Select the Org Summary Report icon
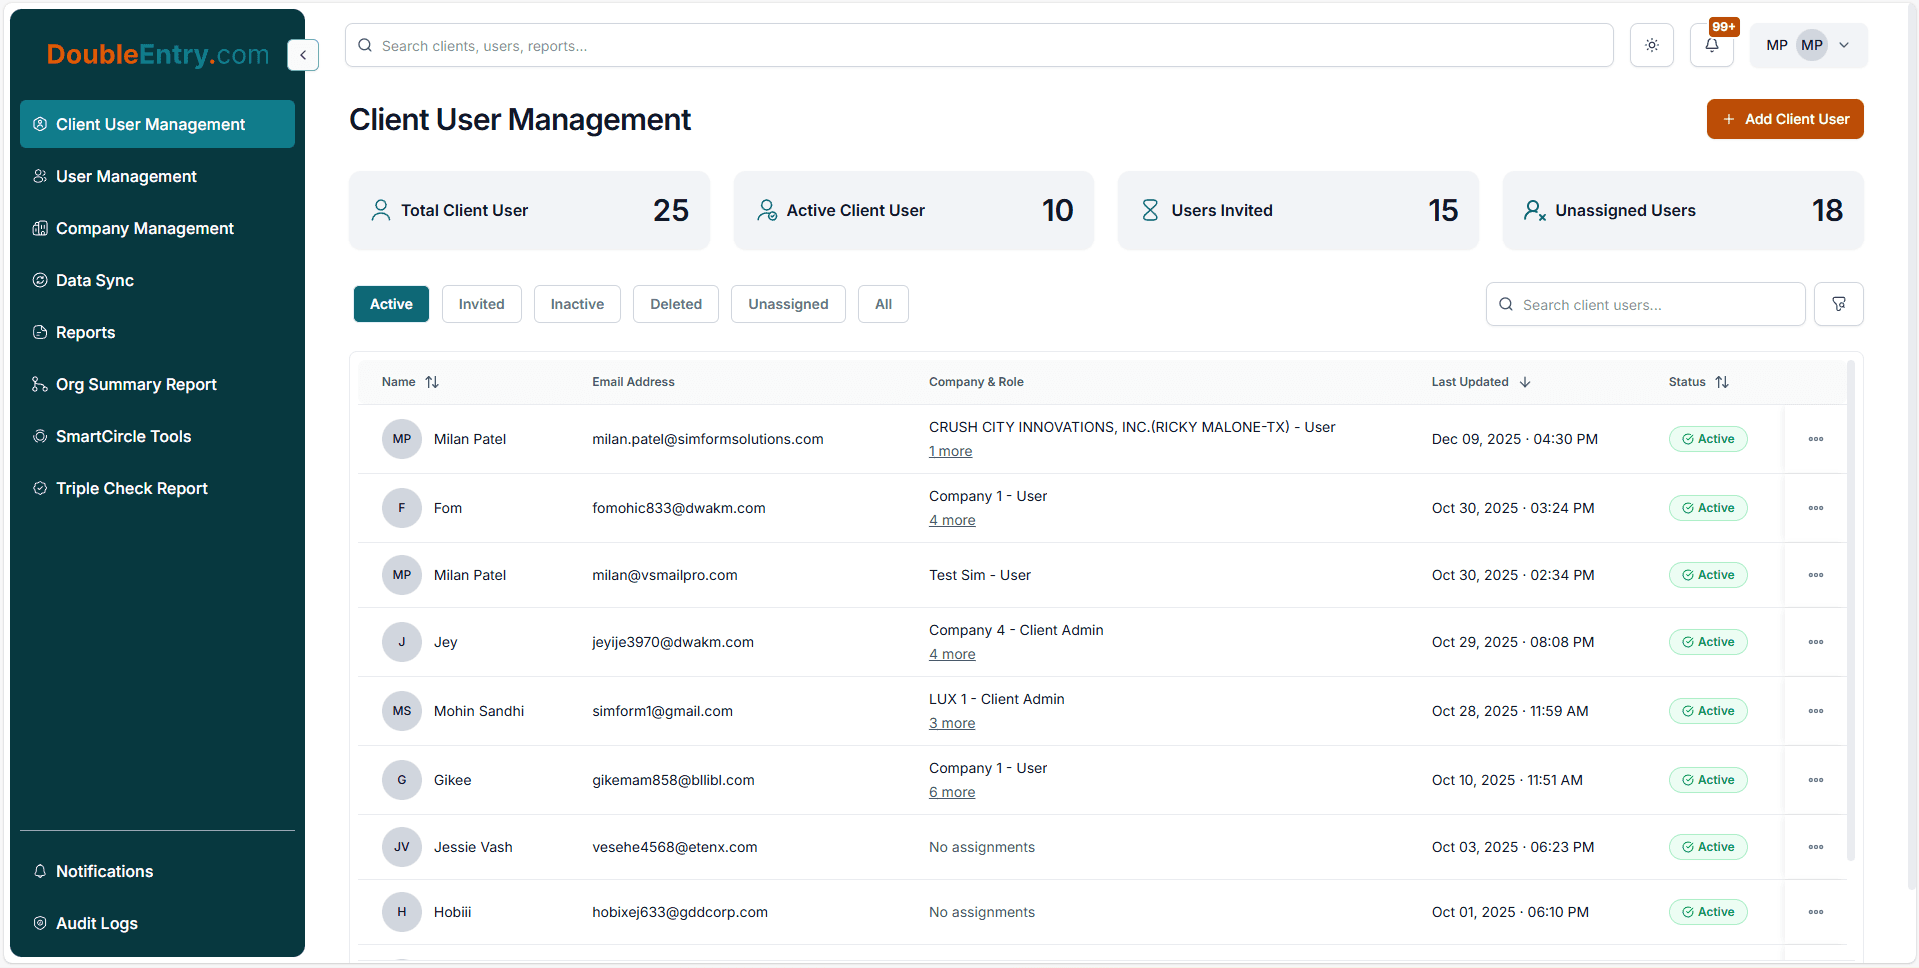This screenshot has width=1919, height=968. 40,384
